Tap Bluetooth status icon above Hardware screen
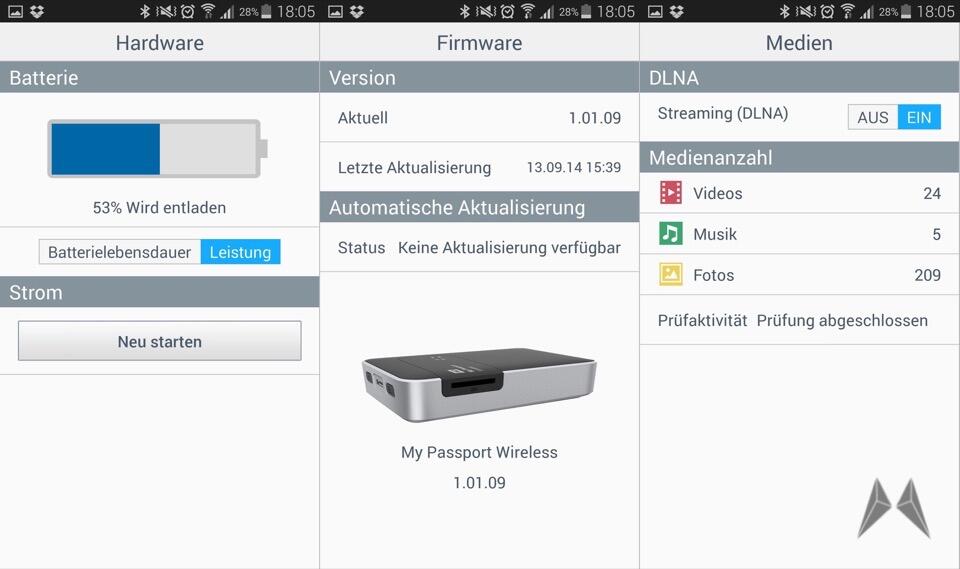Image resolution: width=960 pixels, height=569 pixels. [x=144, y=11]
